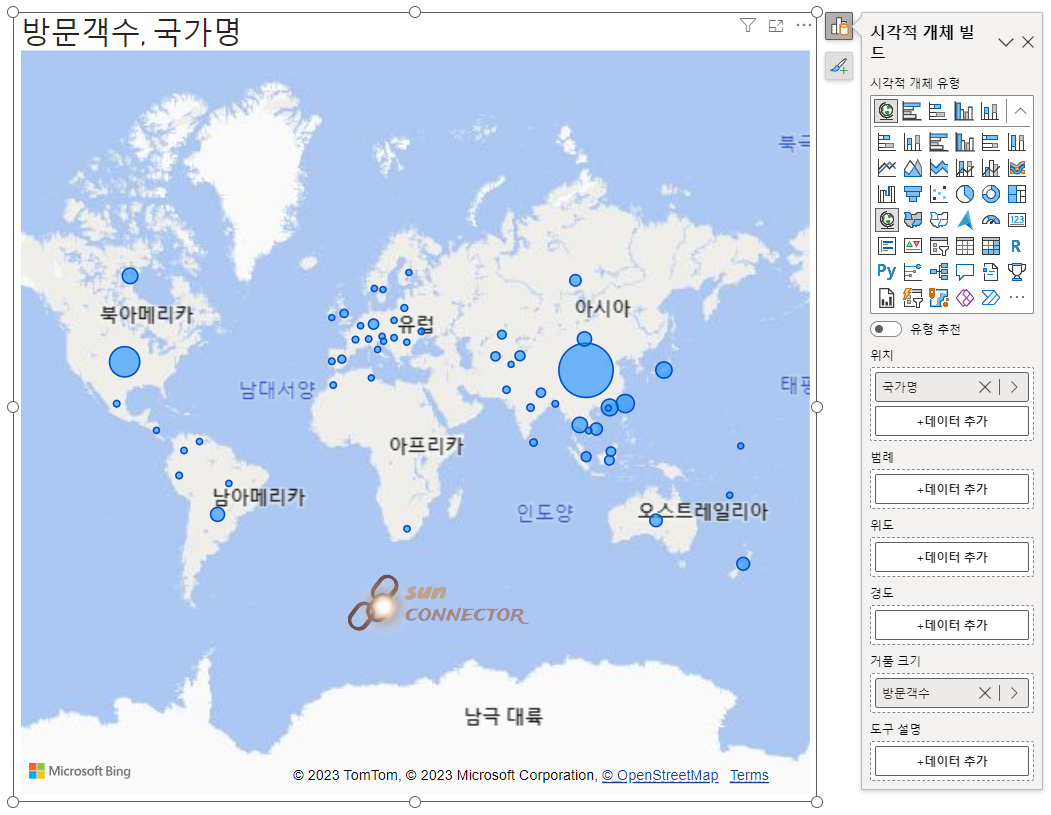Add data to the 범례 well
Image resolution: width=1051 pixels, height=815 pixels.
(952, 489)
